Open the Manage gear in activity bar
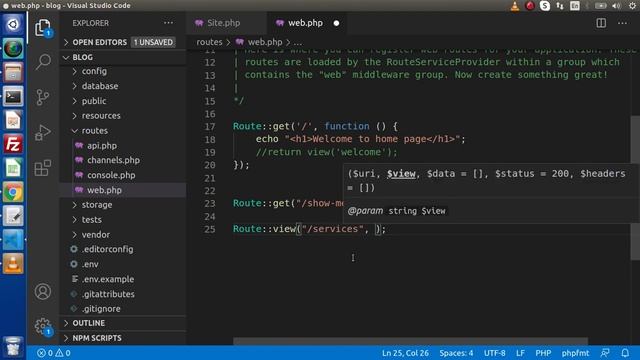 coord(43,327)
